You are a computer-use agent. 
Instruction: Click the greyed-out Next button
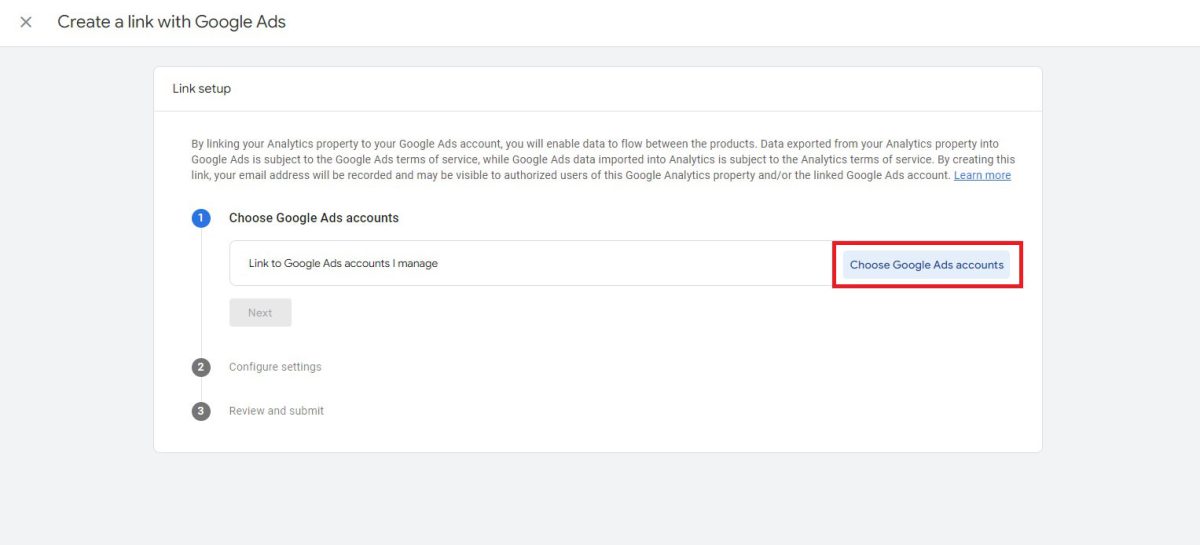tap(260, 313)
